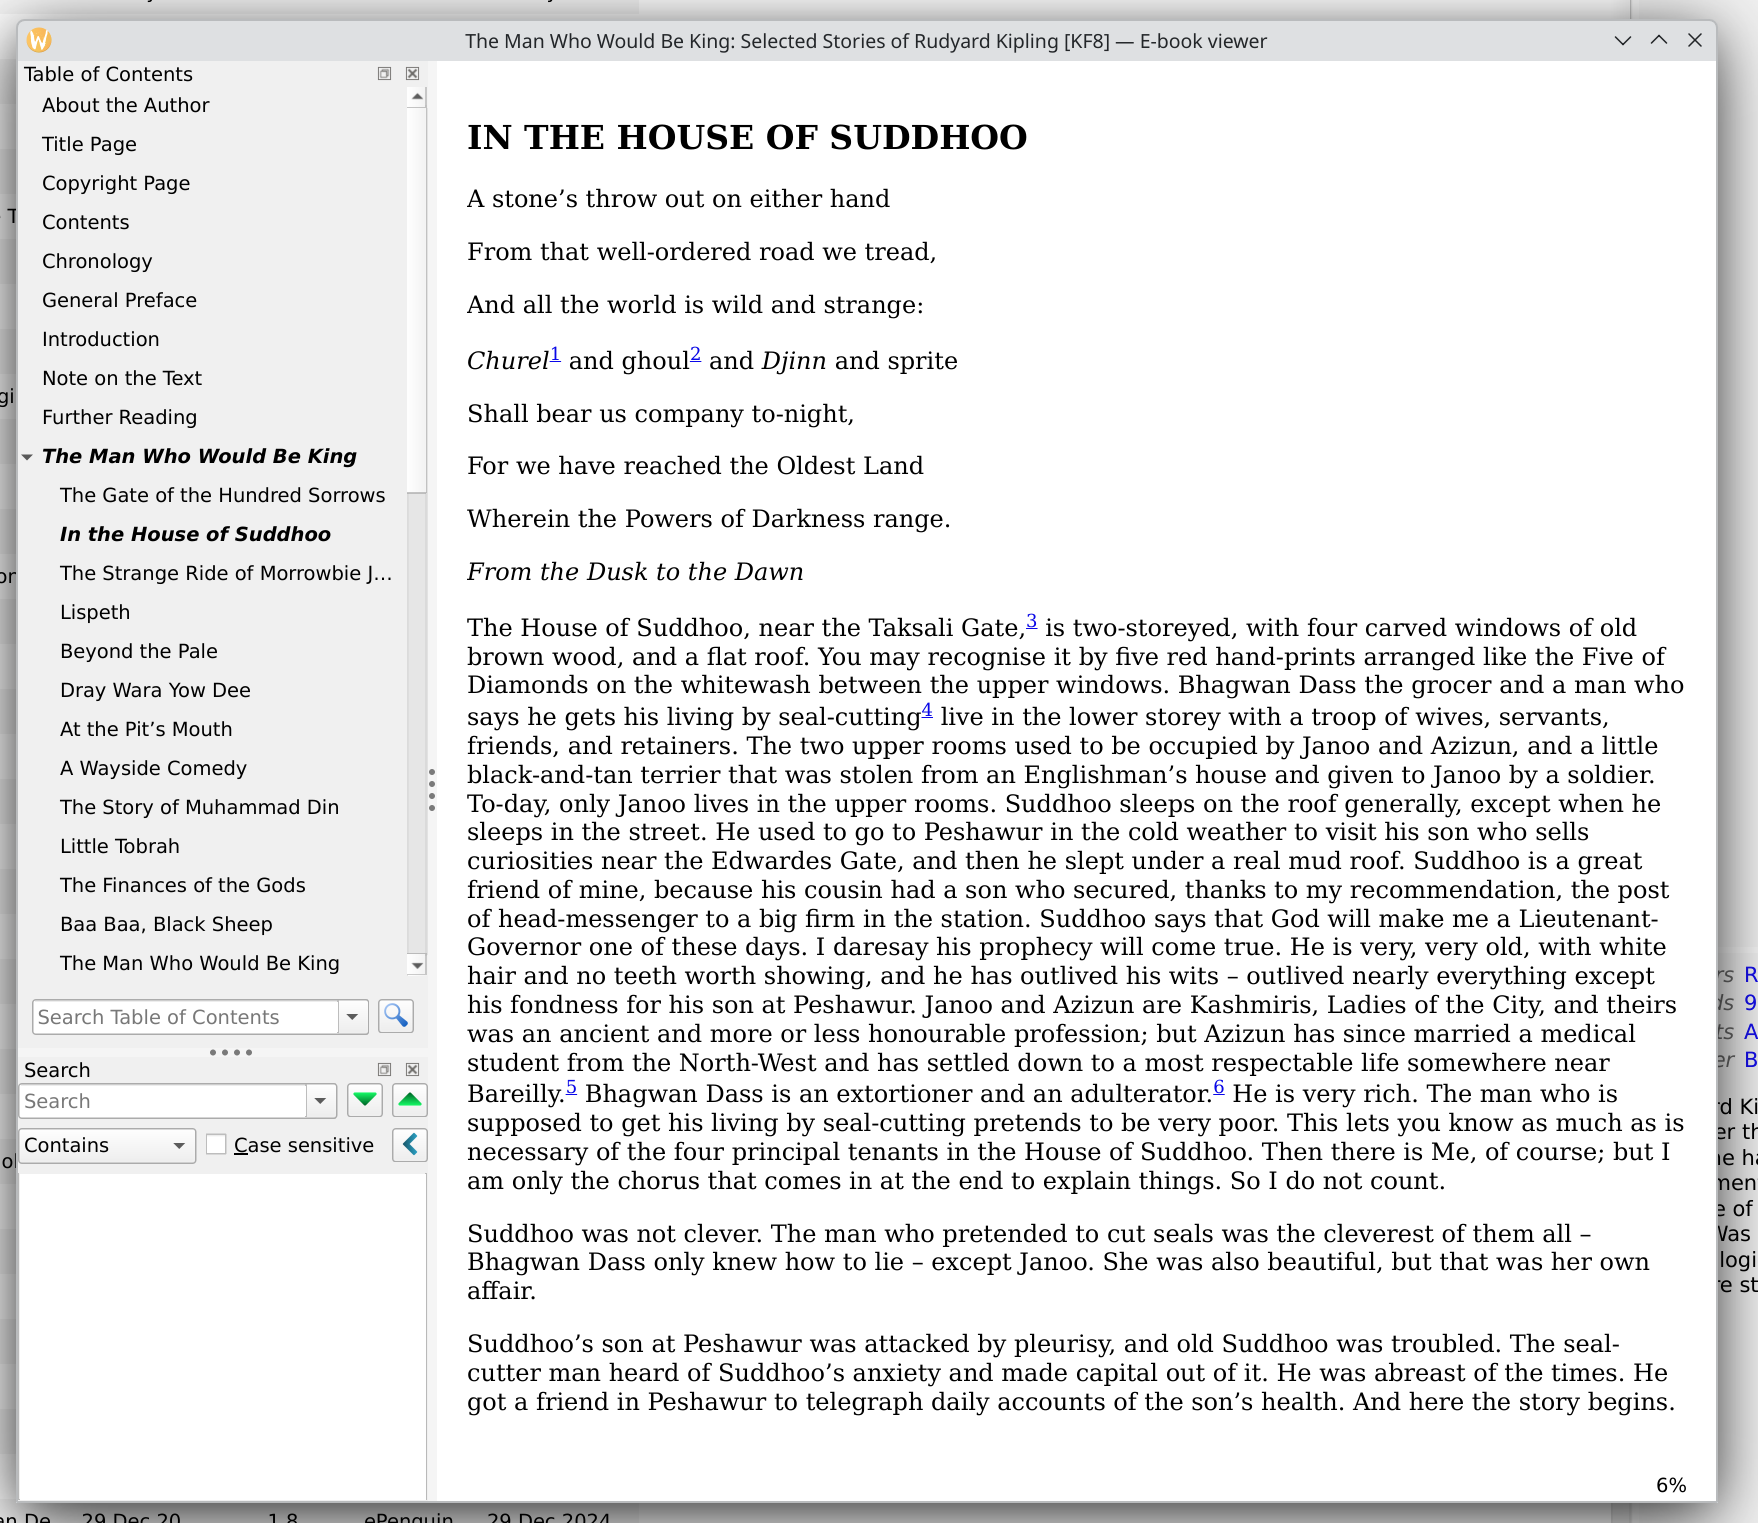This screenshot has height=1523, width=1758.
Task: Click the Table of Contents scroll up arrow
Action: tap(417, 97)
